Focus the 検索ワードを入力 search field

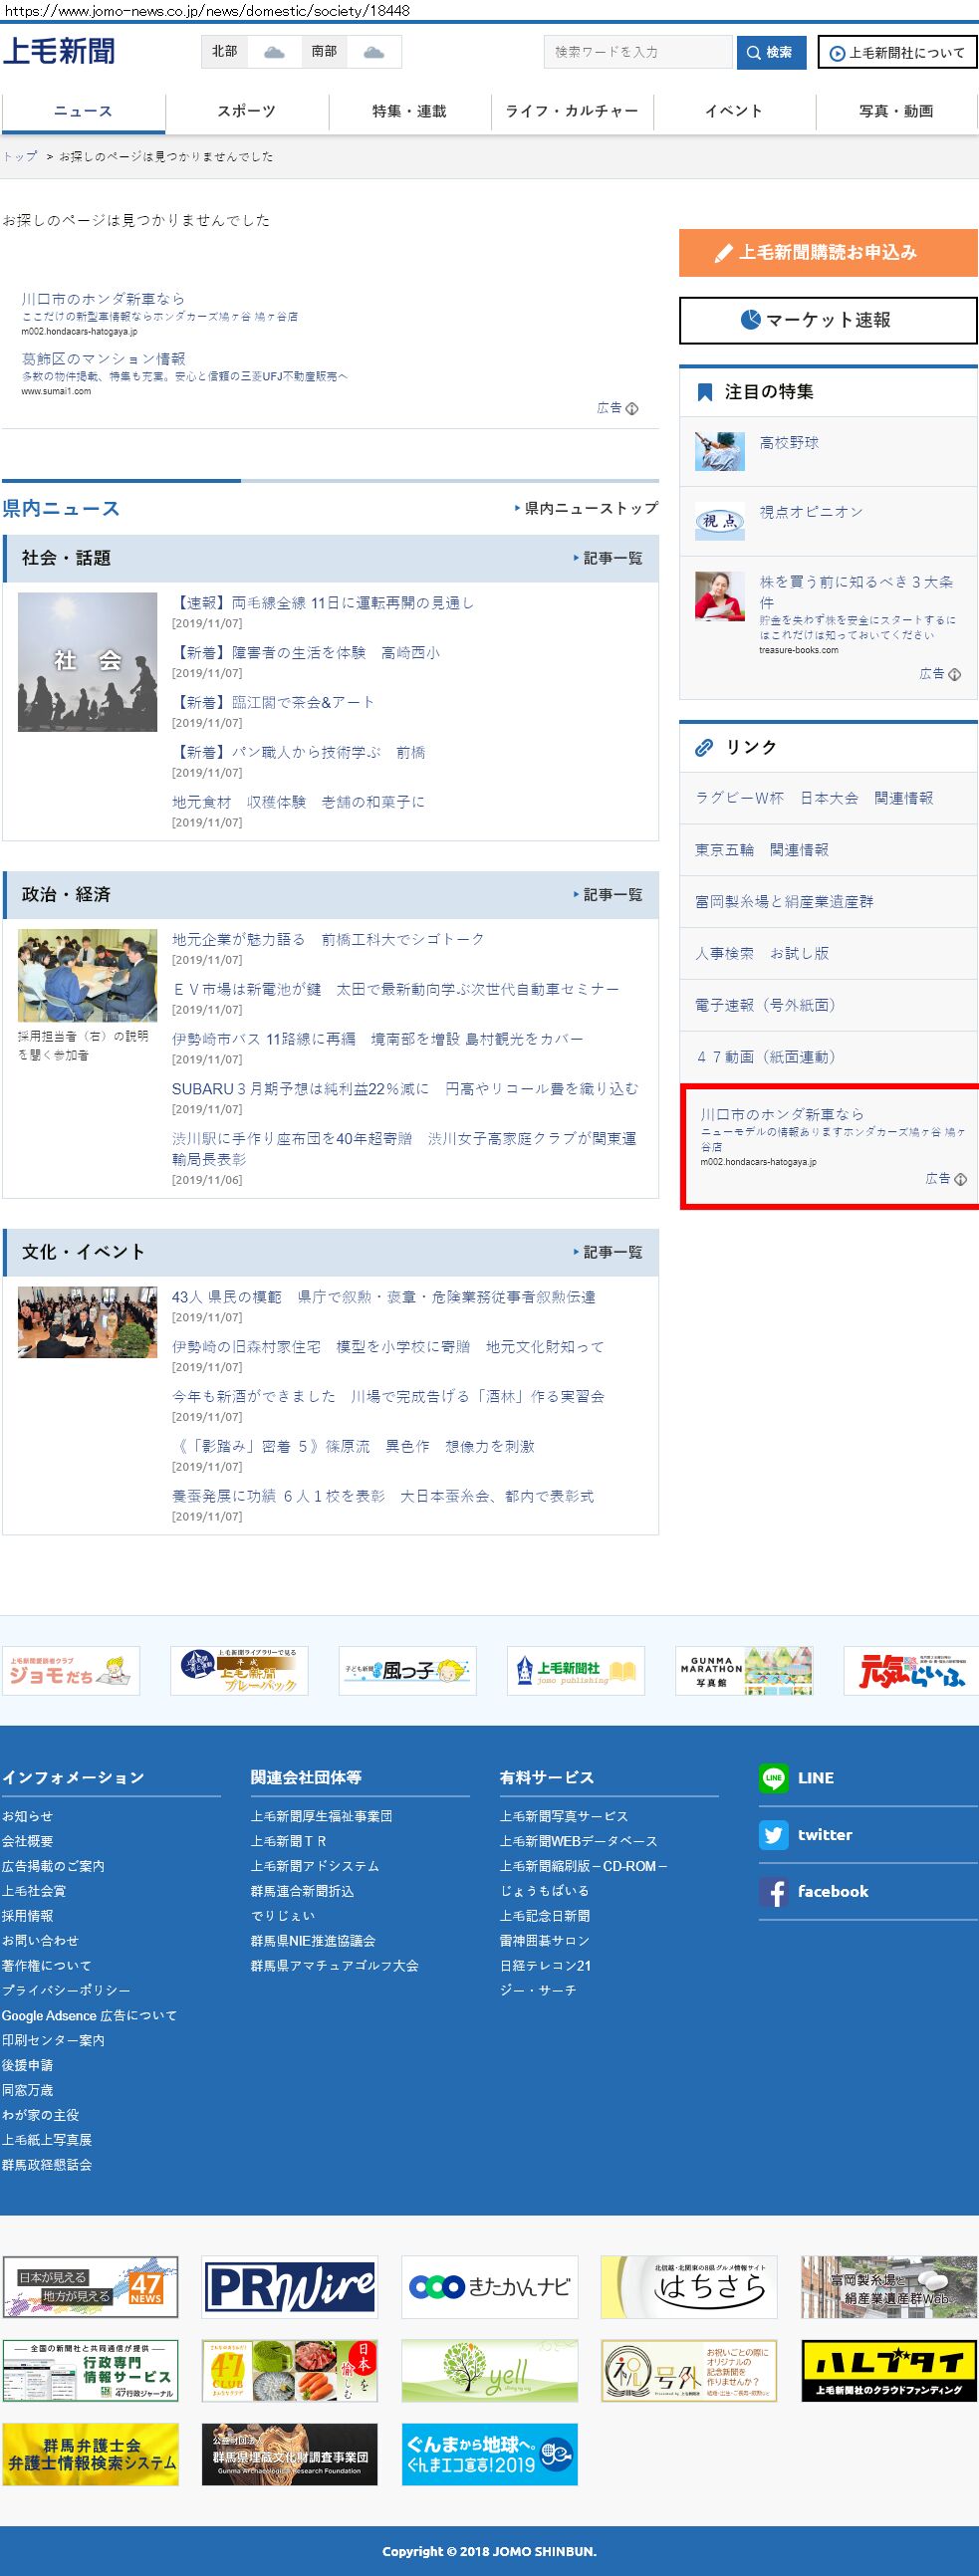click(x=638, y=52)
